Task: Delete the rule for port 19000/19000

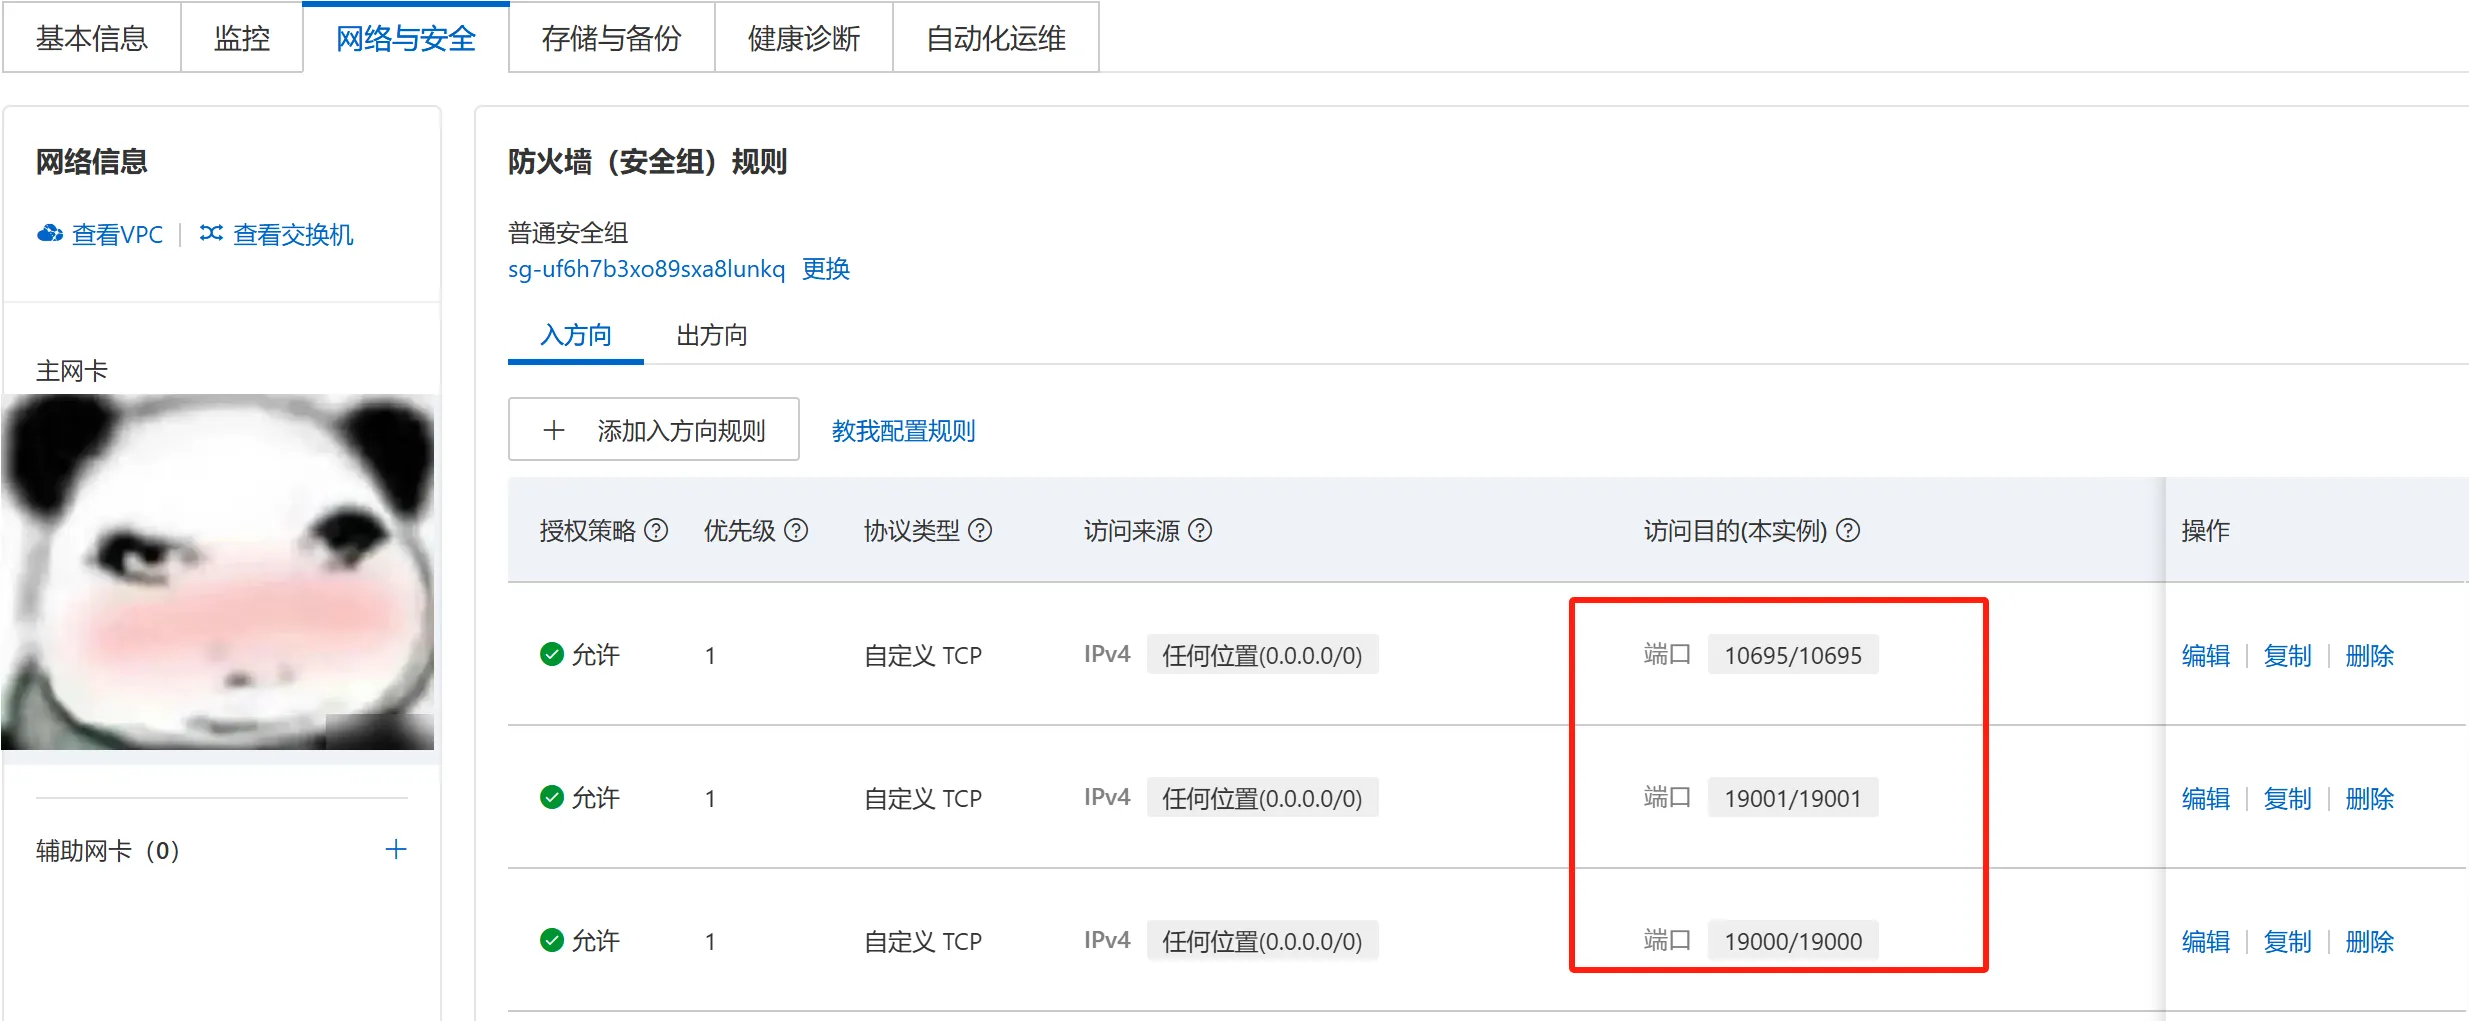Action: pos(2369,941)
